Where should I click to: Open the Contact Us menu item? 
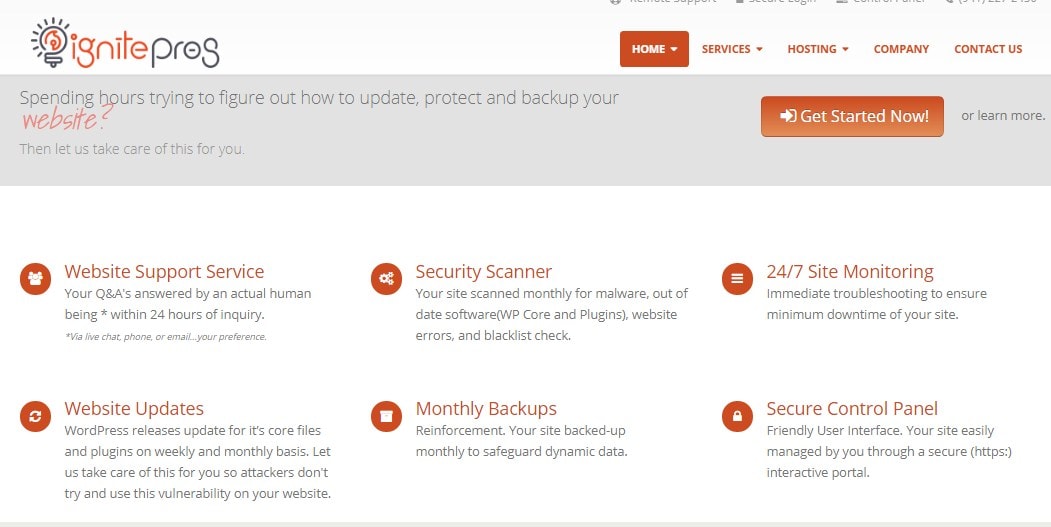988,49
